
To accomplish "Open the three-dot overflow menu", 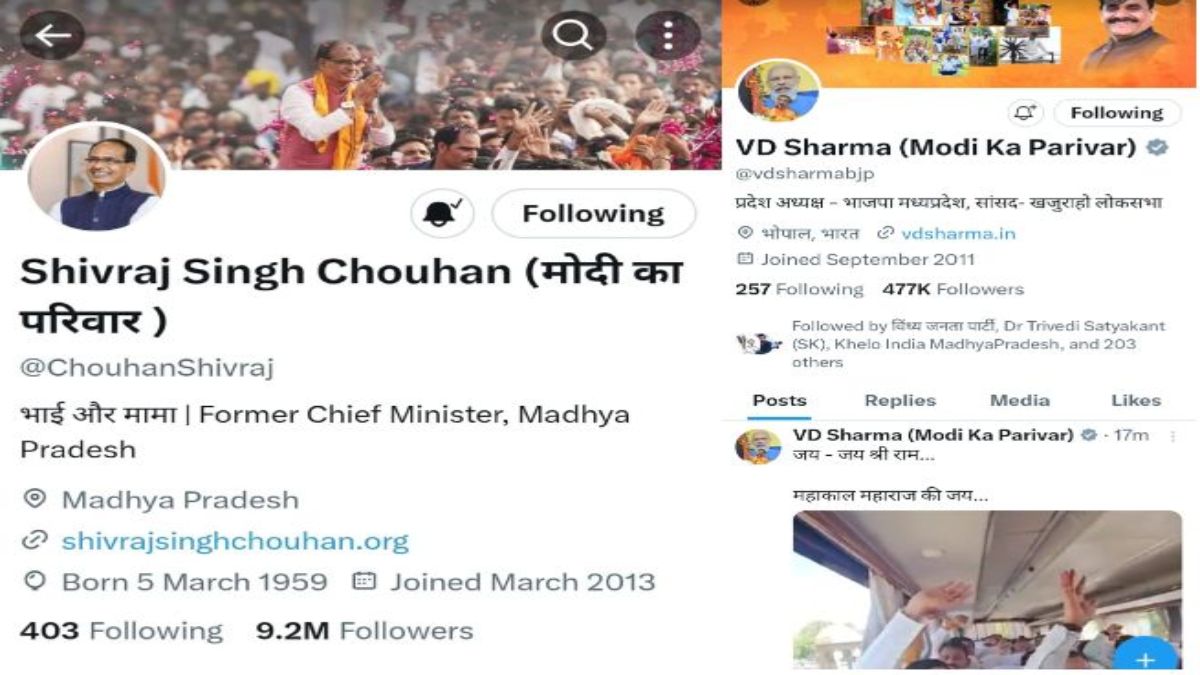I will pos(668,36).
